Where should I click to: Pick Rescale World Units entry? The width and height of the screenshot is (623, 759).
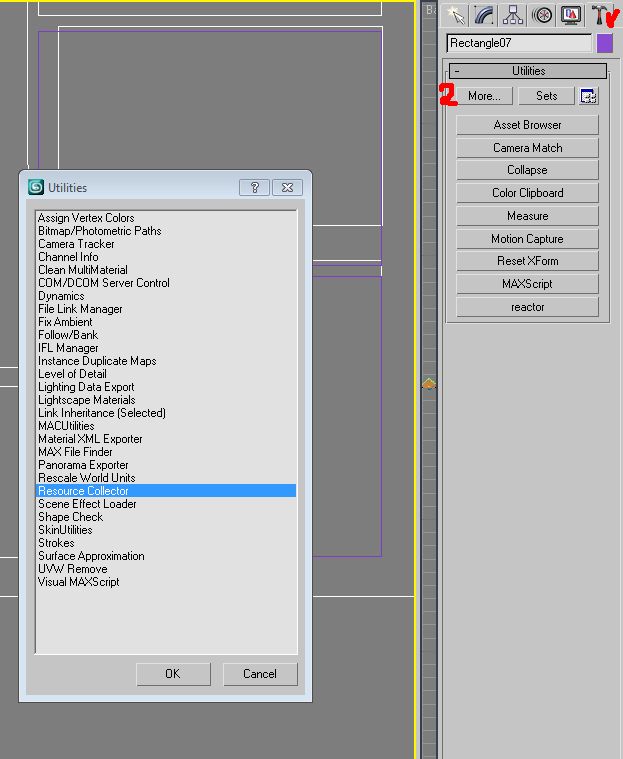(166, 478)
